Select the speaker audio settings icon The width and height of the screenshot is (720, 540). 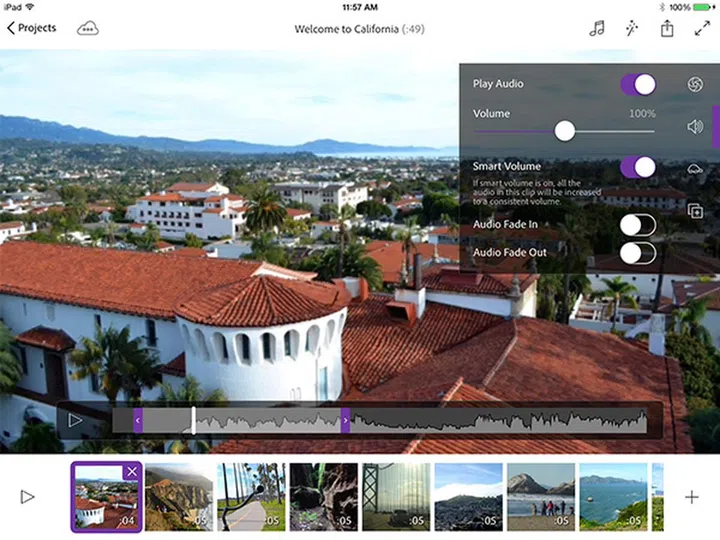pos(695,127)
